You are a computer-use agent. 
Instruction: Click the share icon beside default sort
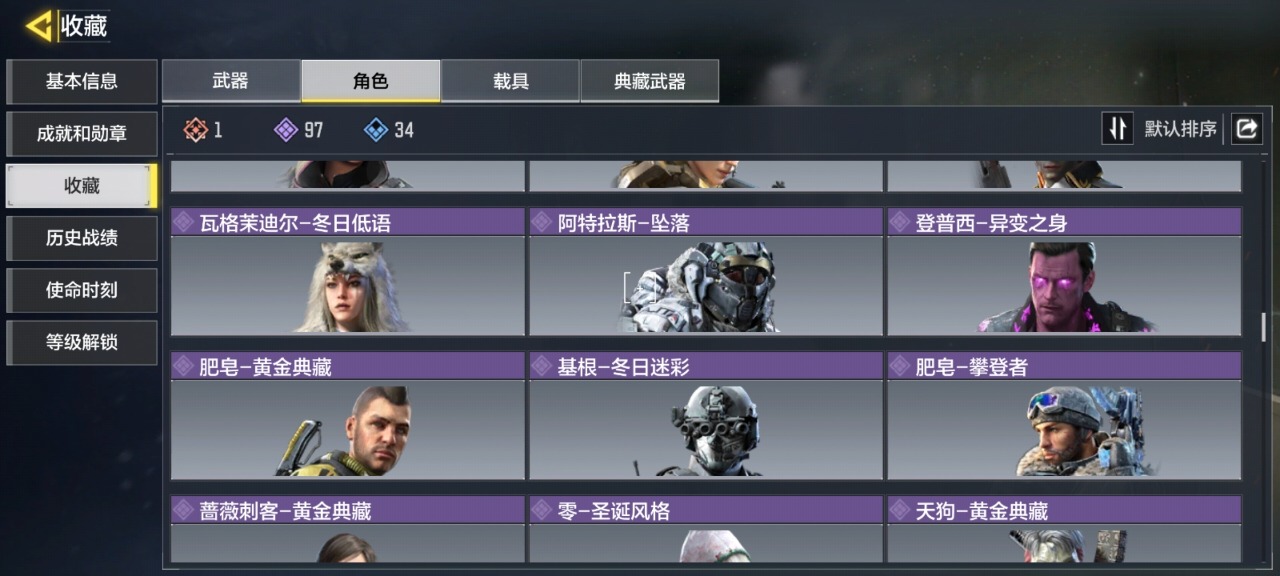tap(1246, 128)
